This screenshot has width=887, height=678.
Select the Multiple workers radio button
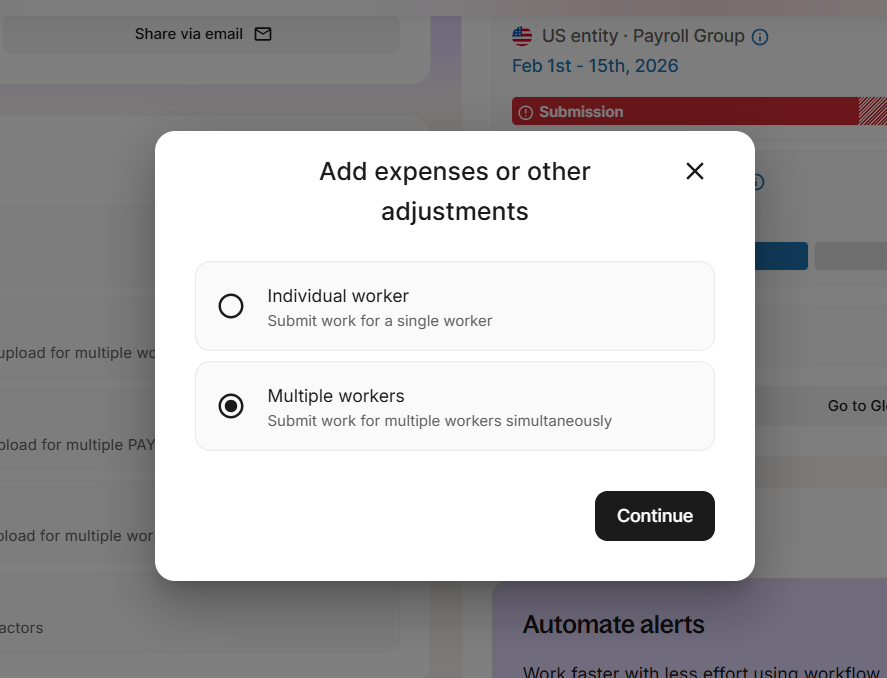pyautogui.click(x=231, y=406)
